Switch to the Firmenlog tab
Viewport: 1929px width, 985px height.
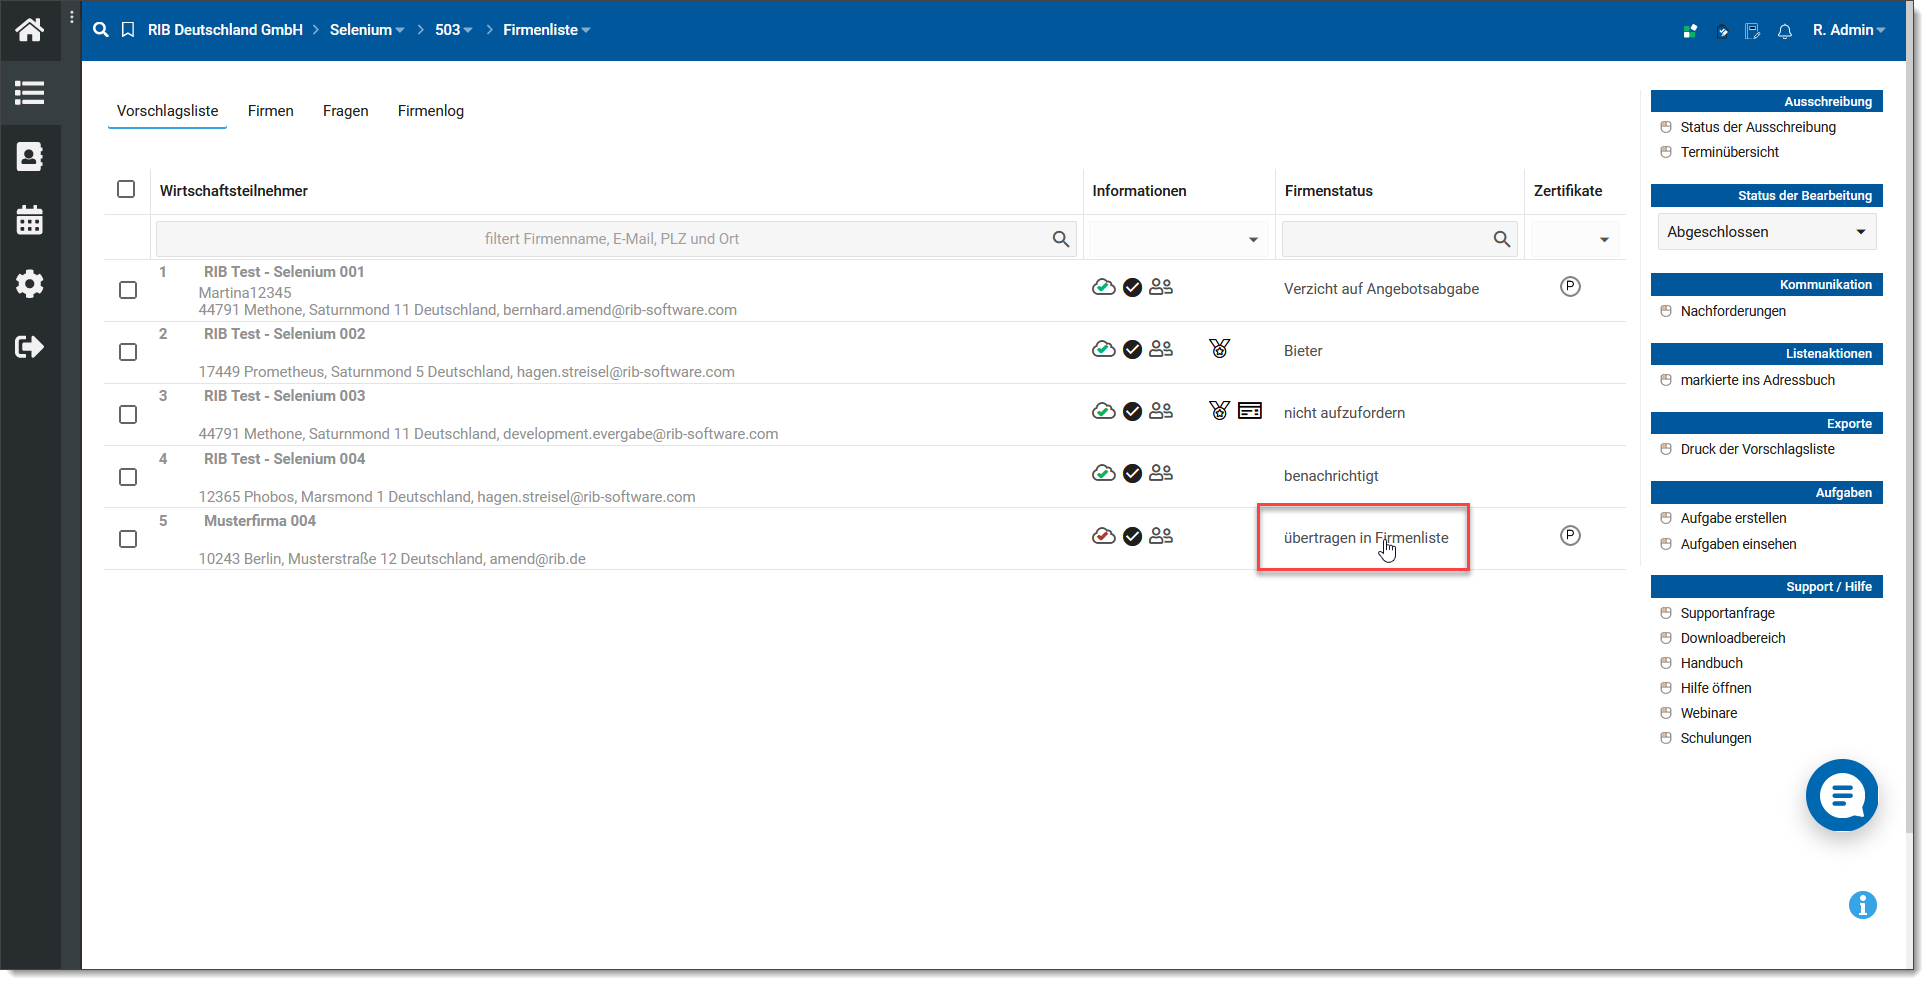[430, 111]
